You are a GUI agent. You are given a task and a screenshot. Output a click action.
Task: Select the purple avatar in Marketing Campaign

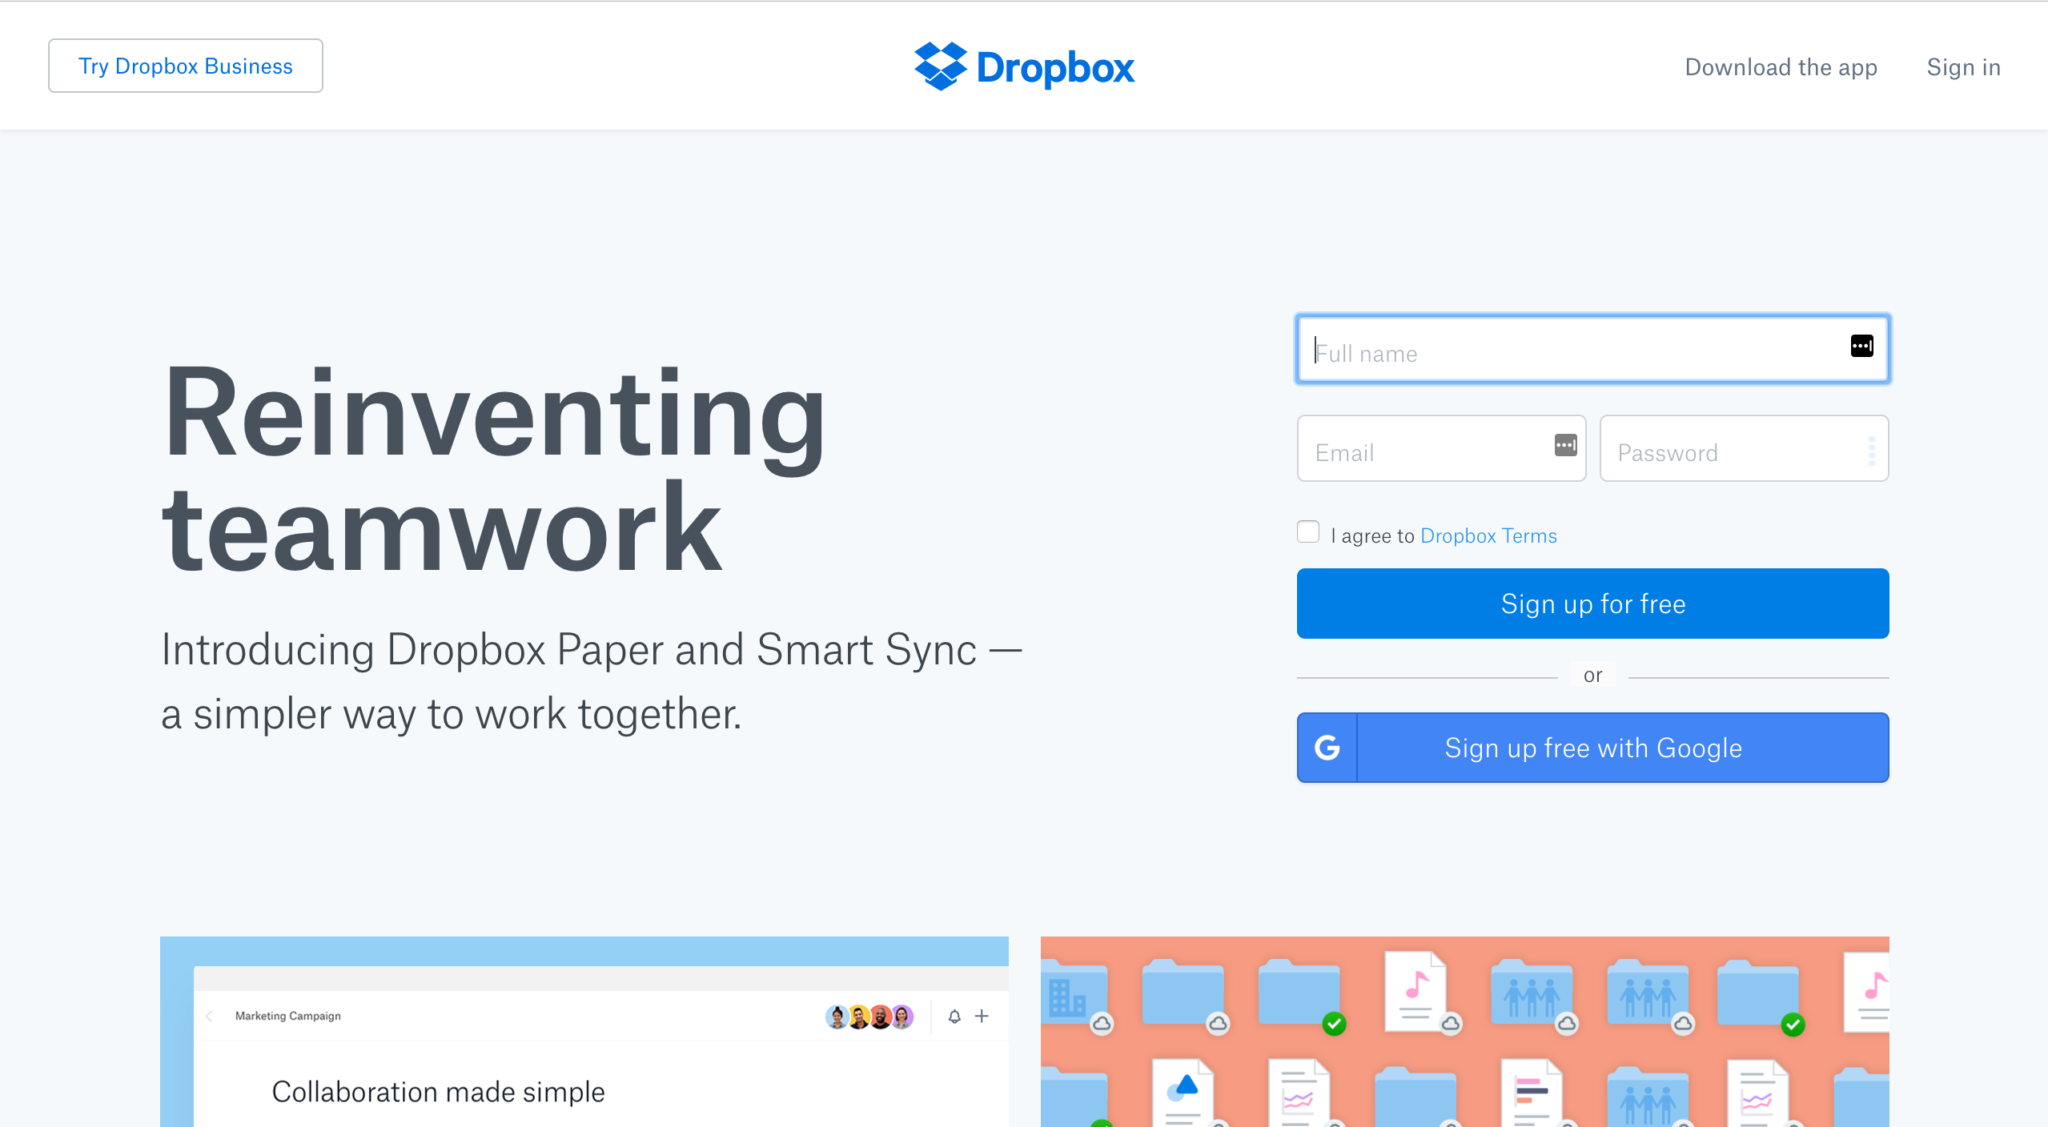903,1016
